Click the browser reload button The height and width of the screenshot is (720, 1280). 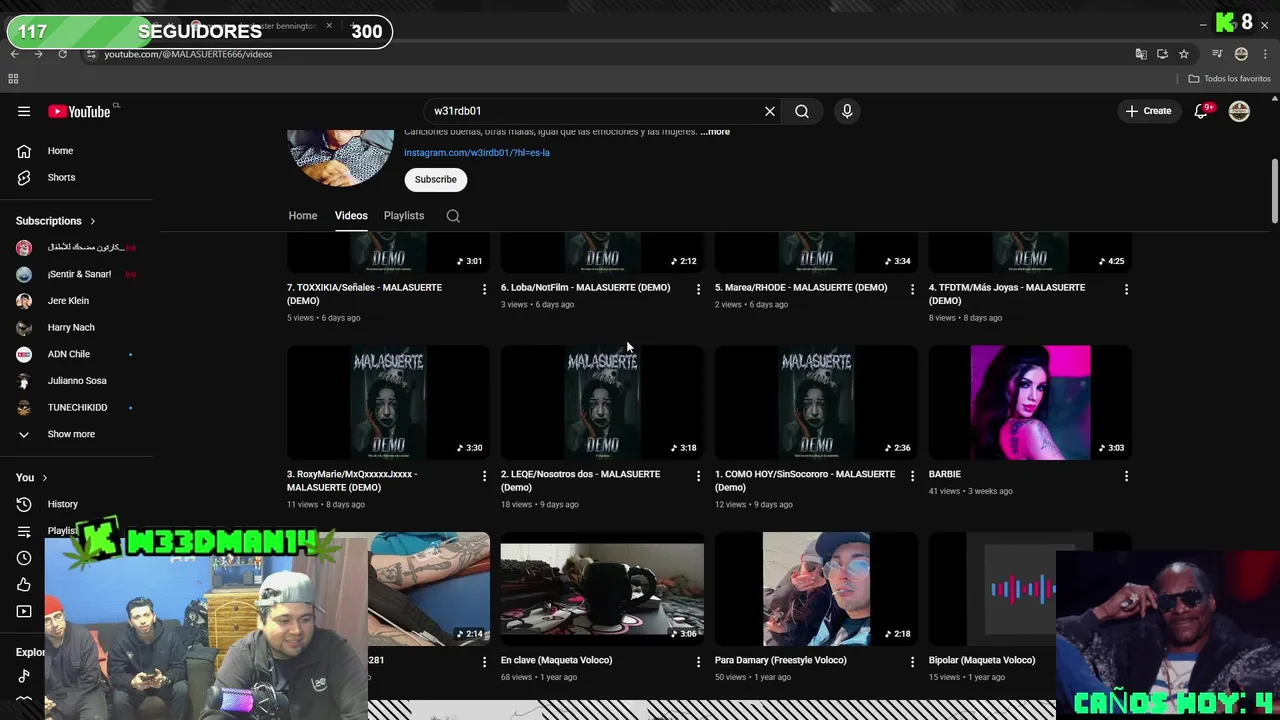pos(62,54)
